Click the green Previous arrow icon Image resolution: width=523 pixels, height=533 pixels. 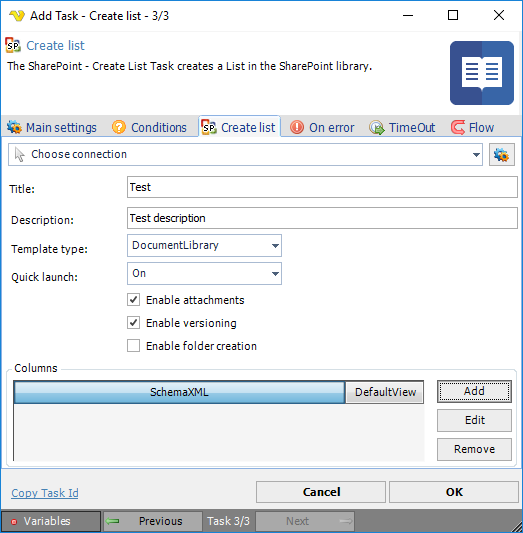coord(112,521)
